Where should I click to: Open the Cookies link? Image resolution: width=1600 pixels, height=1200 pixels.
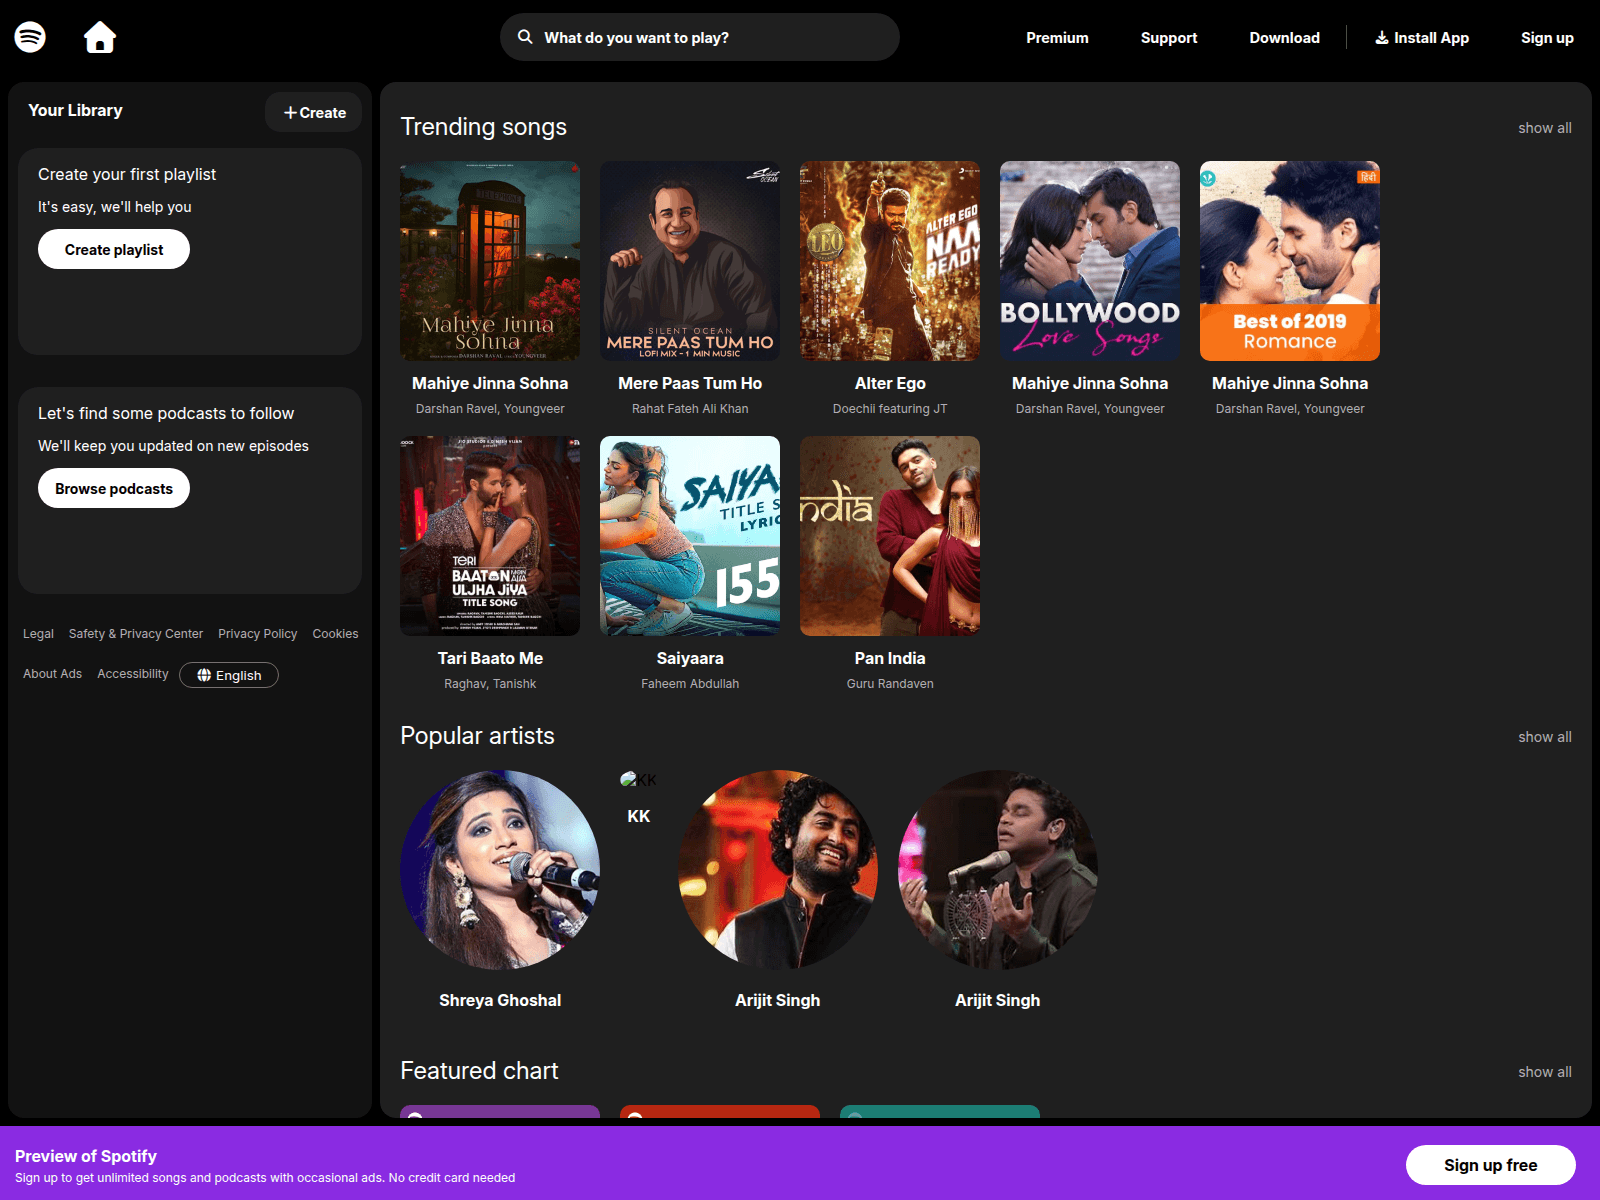(x=335, y=634)
